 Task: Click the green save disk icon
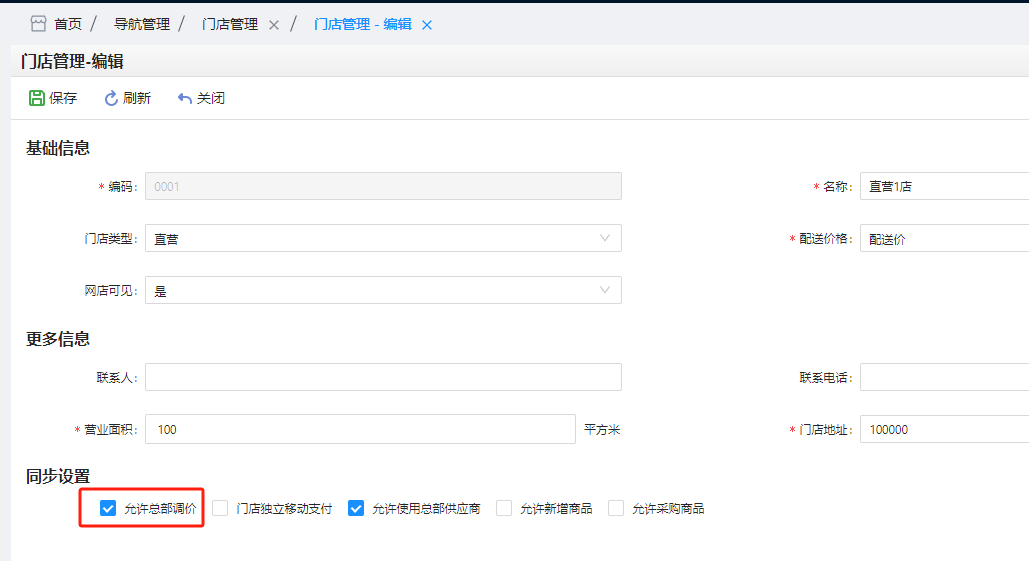click(36, 98)
